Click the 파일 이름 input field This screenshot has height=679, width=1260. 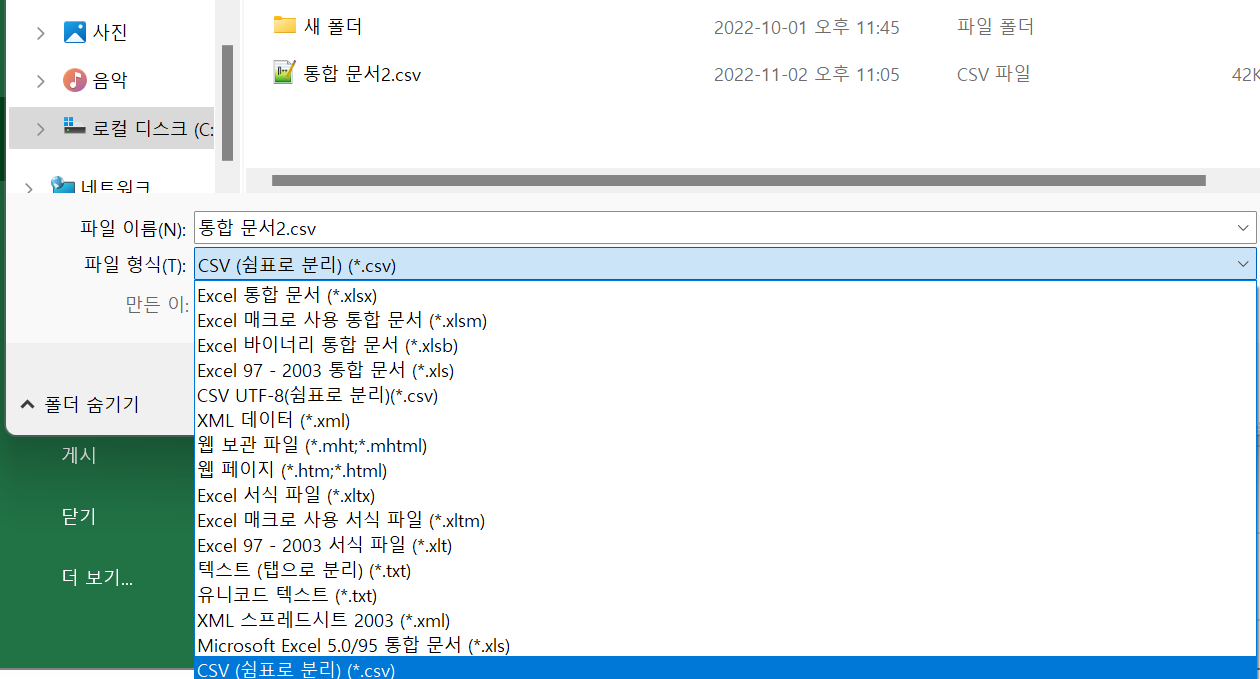coord(725,228)
